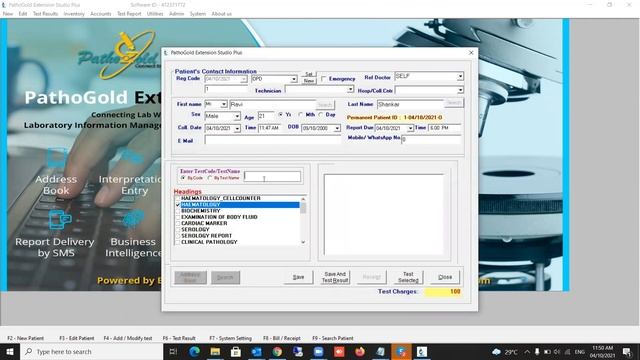This screenshot has height=360, width=640.
Task: Click the Last Name field containing Shankar
Action: click(410, 104)
